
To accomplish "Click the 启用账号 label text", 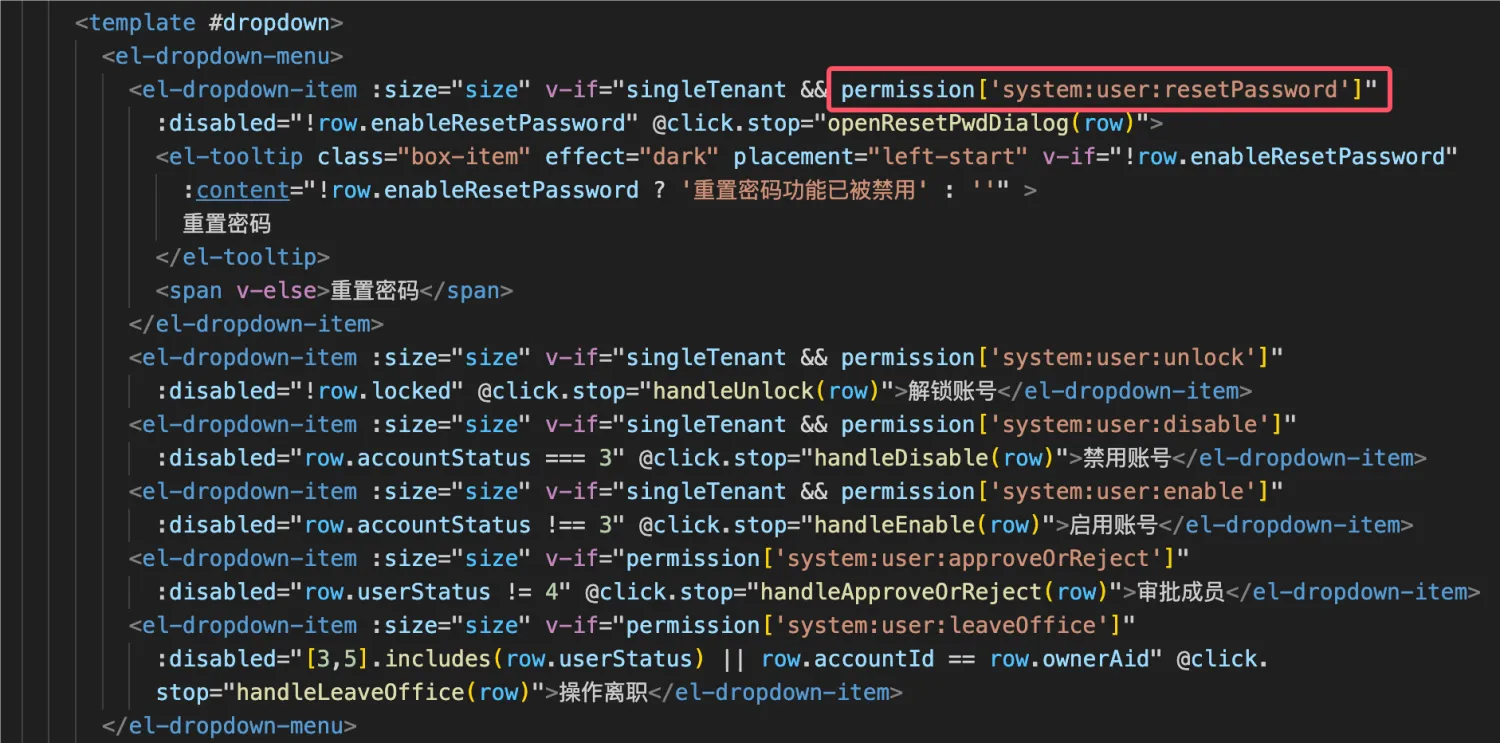I will point(1113,525).
